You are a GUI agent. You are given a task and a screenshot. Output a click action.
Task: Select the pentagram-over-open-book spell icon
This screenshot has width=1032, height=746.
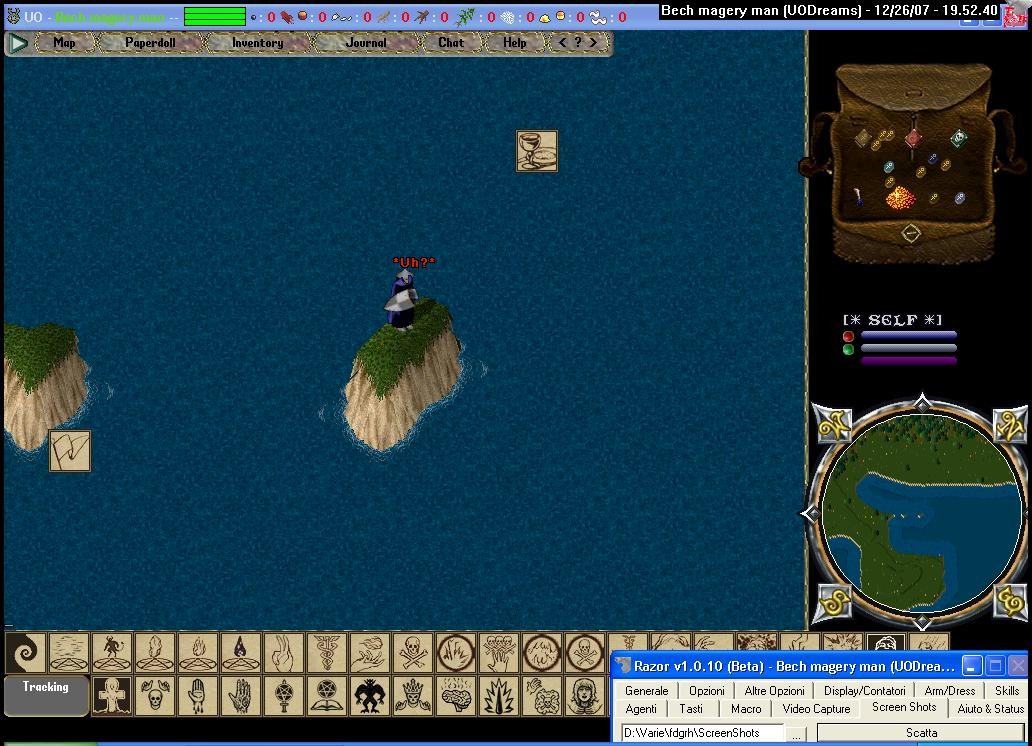(x=326, y=695)
